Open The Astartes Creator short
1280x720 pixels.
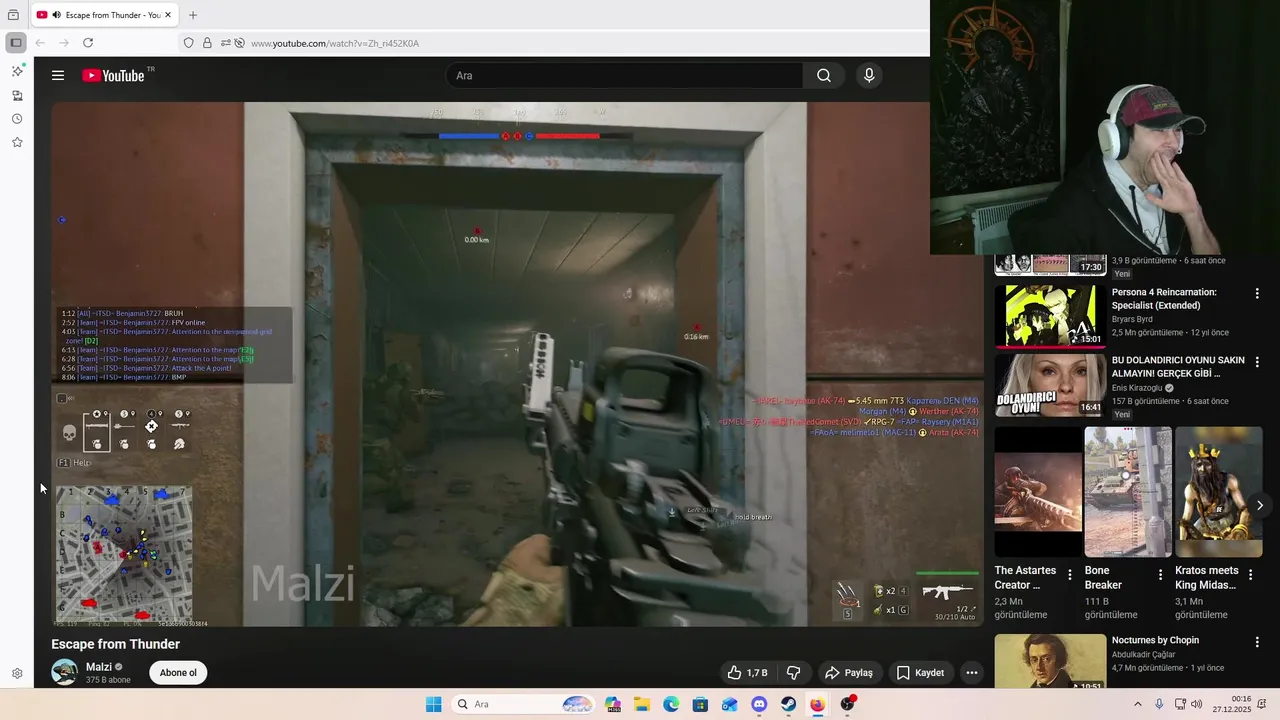point(1038,492)
